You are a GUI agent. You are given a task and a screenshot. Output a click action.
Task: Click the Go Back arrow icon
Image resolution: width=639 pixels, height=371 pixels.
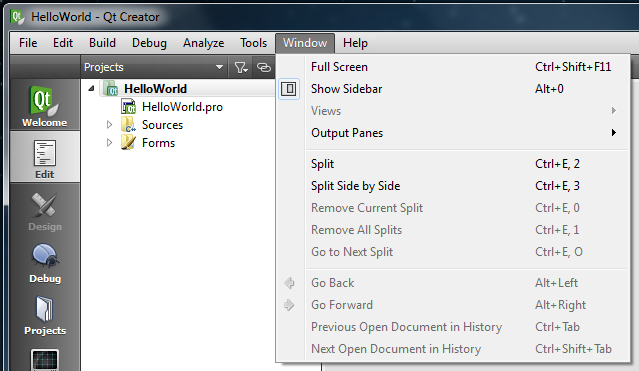[289, 283]
